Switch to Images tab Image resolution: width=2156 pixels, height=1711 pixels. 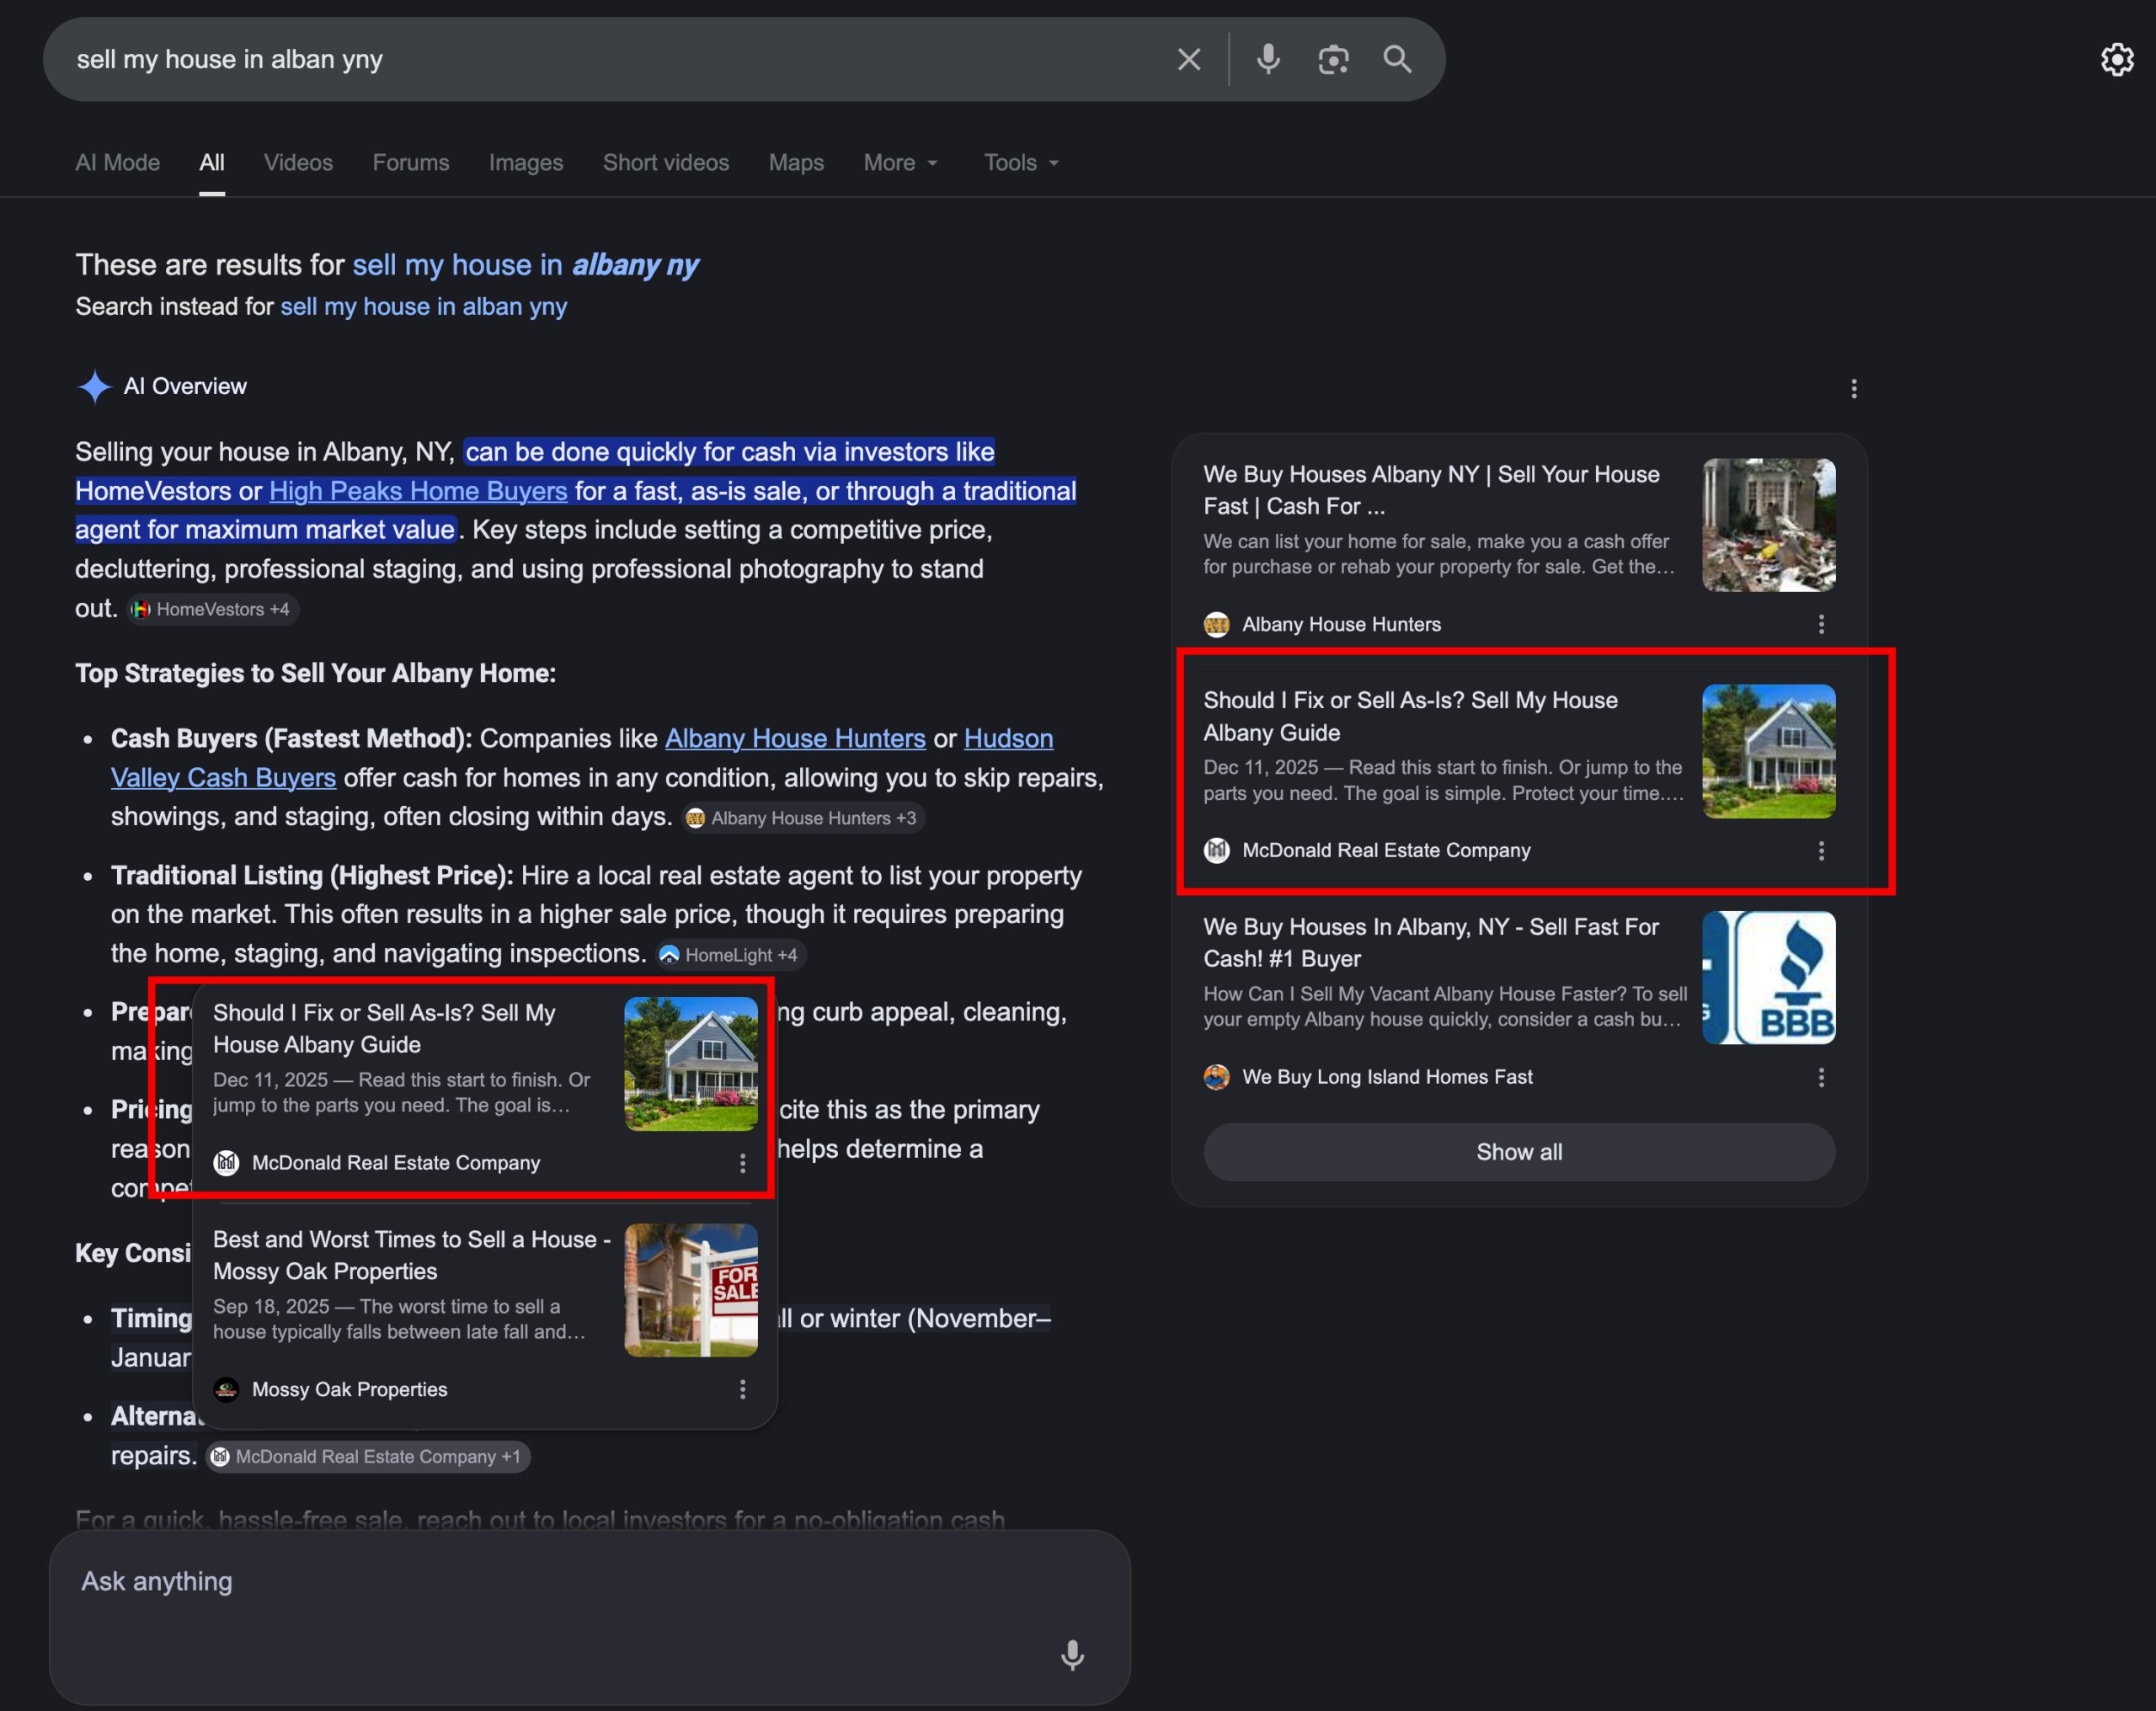coord(526,163)
